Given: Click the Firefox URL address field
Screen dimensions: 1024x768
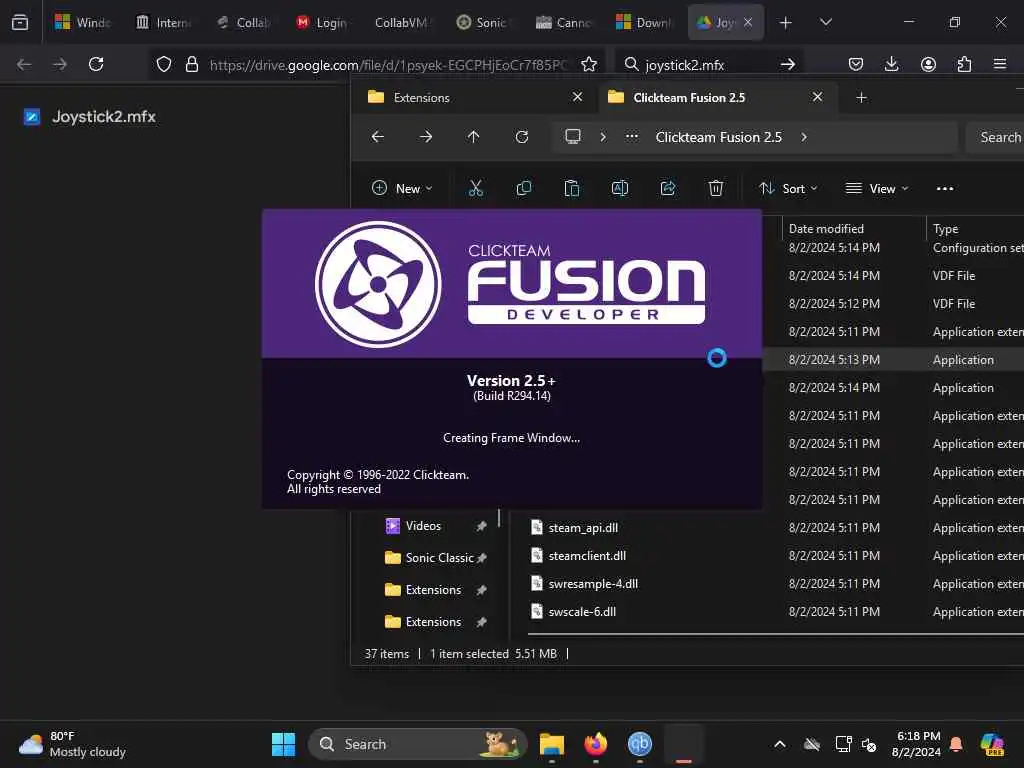Looking at the screenshot, I should point(389,65).
